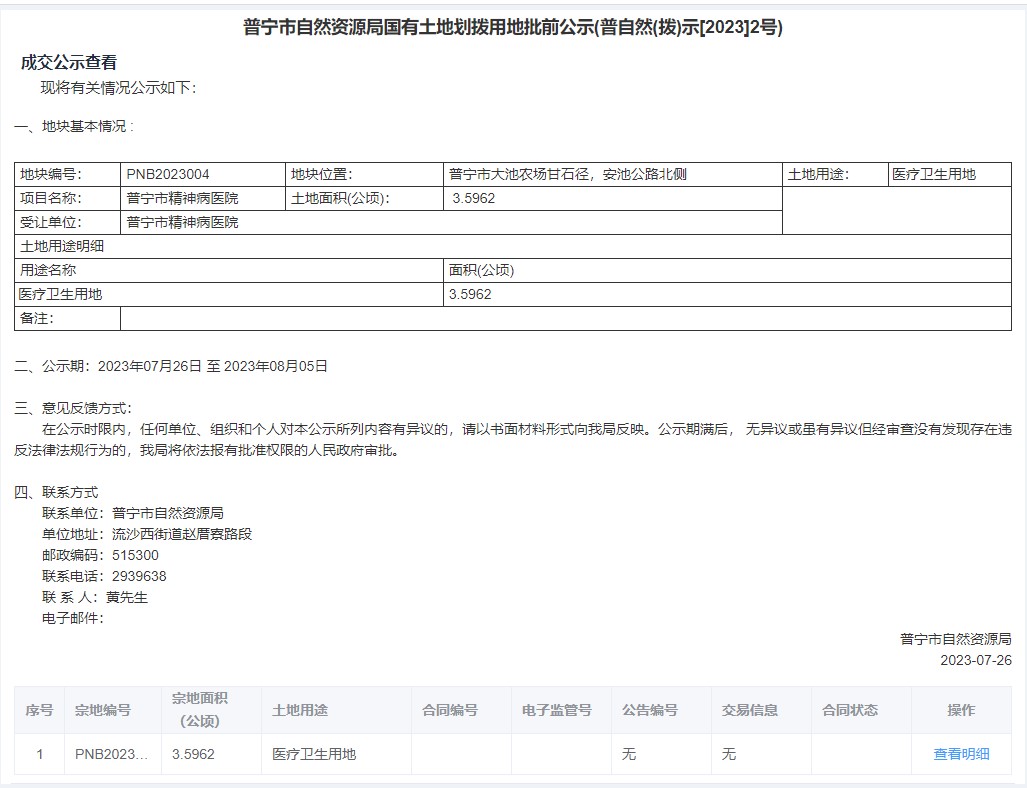Click the 备注 label cell

(67, 318)
